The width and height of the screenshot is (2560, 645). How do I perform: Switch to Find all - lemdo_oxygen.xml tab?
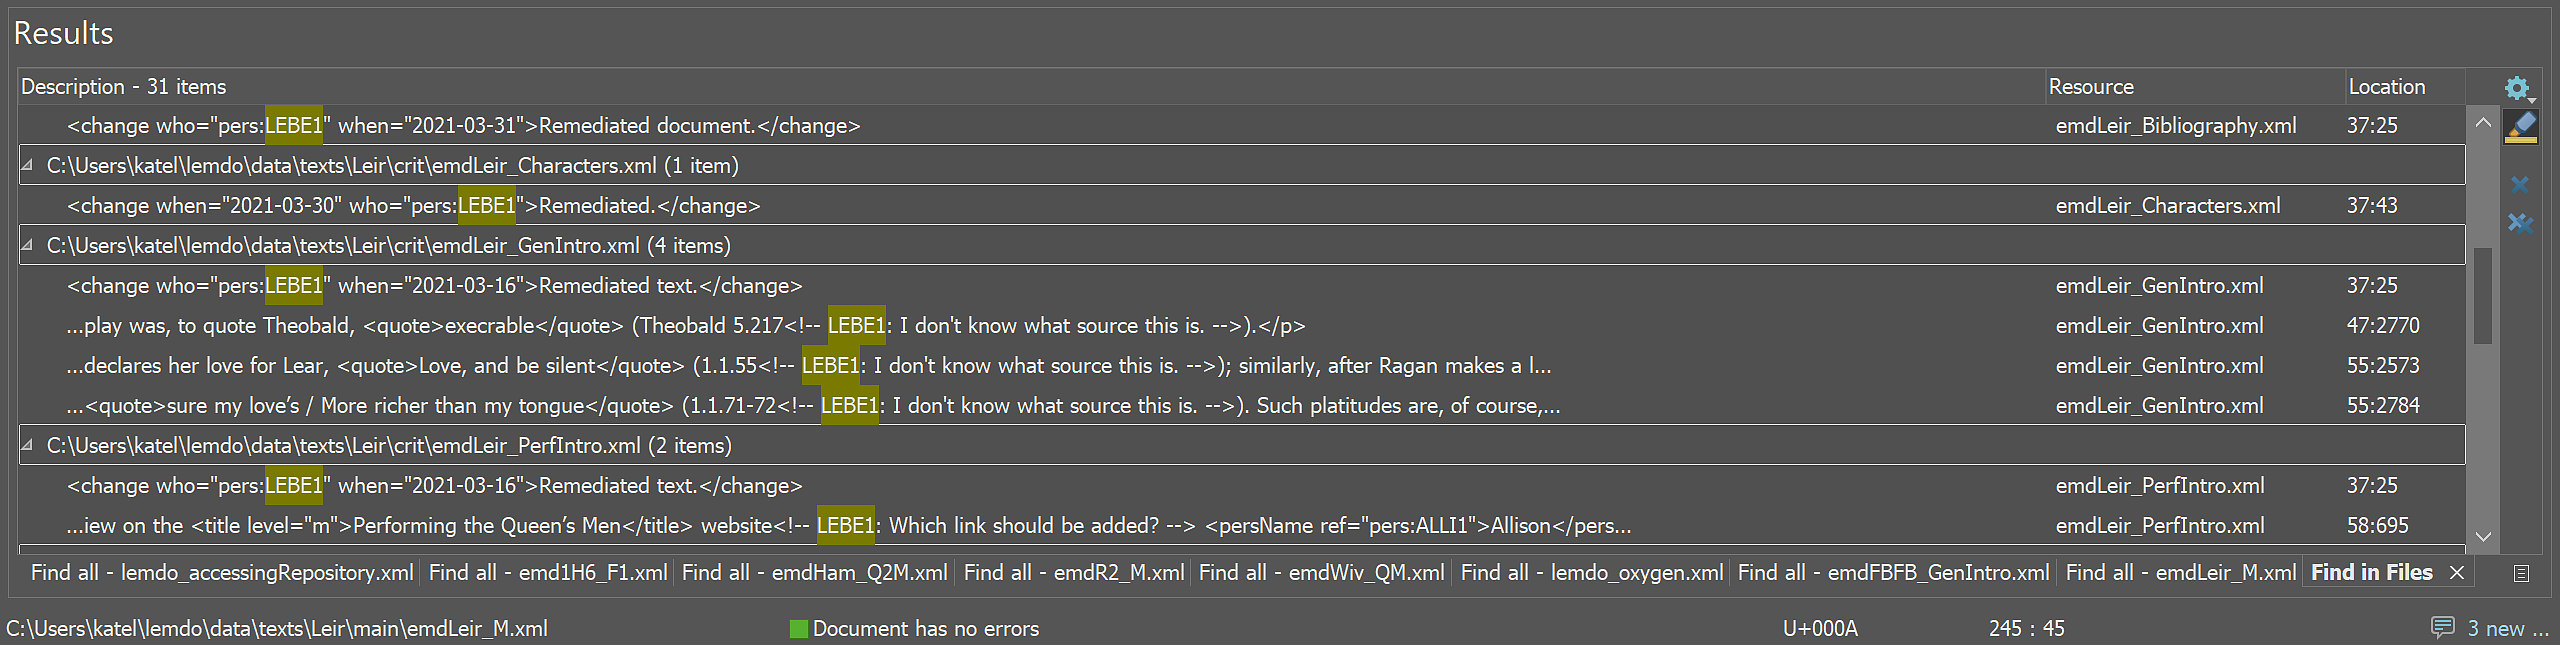pyautogui.click(x=1592, y=573)
